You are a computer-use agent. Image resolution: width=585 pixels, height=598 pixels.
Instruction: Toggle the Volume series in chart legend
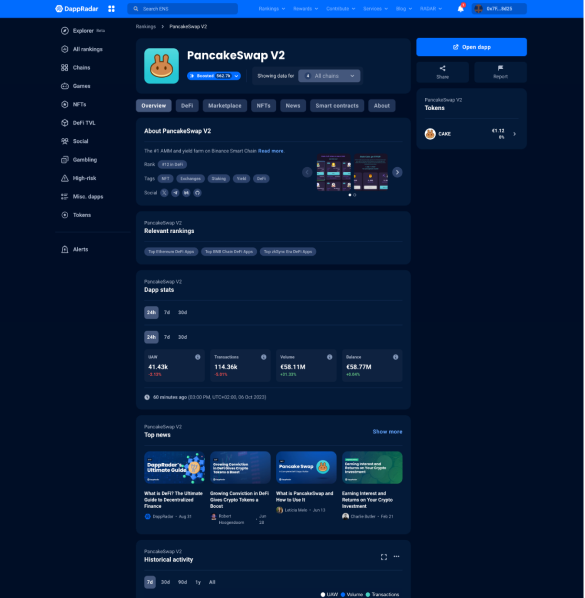[x=352, y=594]
